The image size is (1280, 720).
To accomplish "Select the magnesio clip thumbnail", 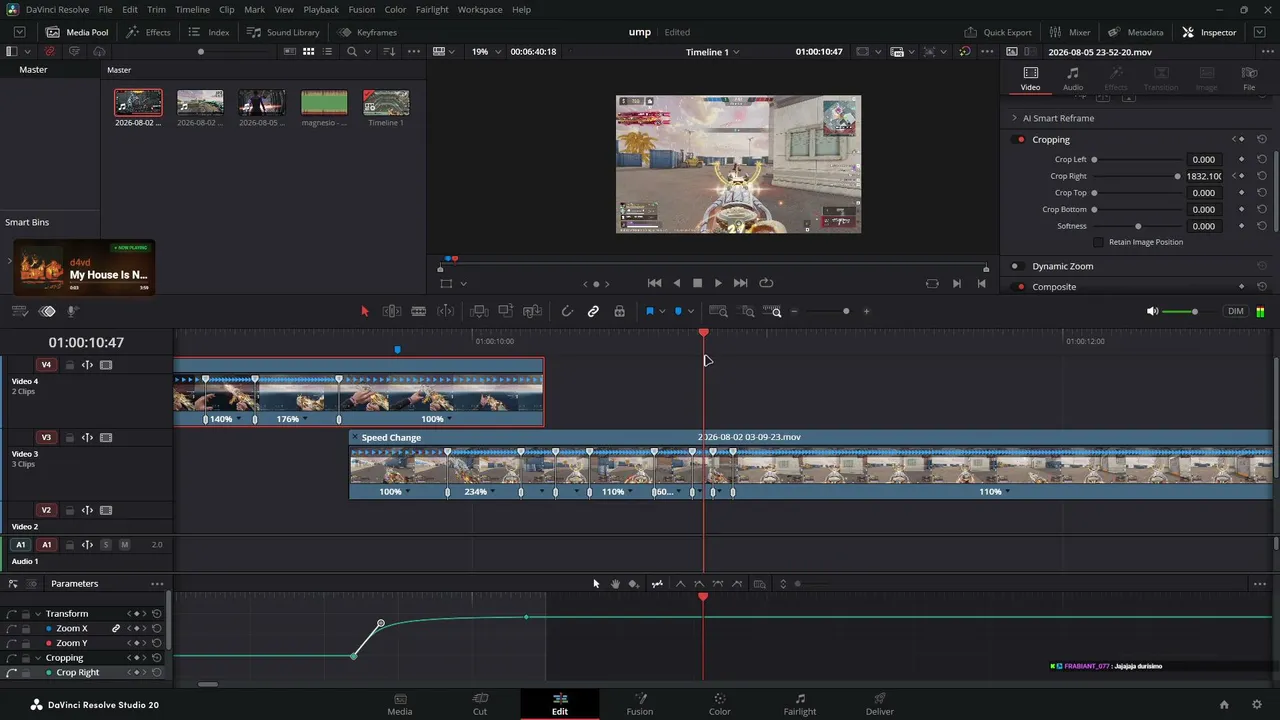I will pos(324,102).
